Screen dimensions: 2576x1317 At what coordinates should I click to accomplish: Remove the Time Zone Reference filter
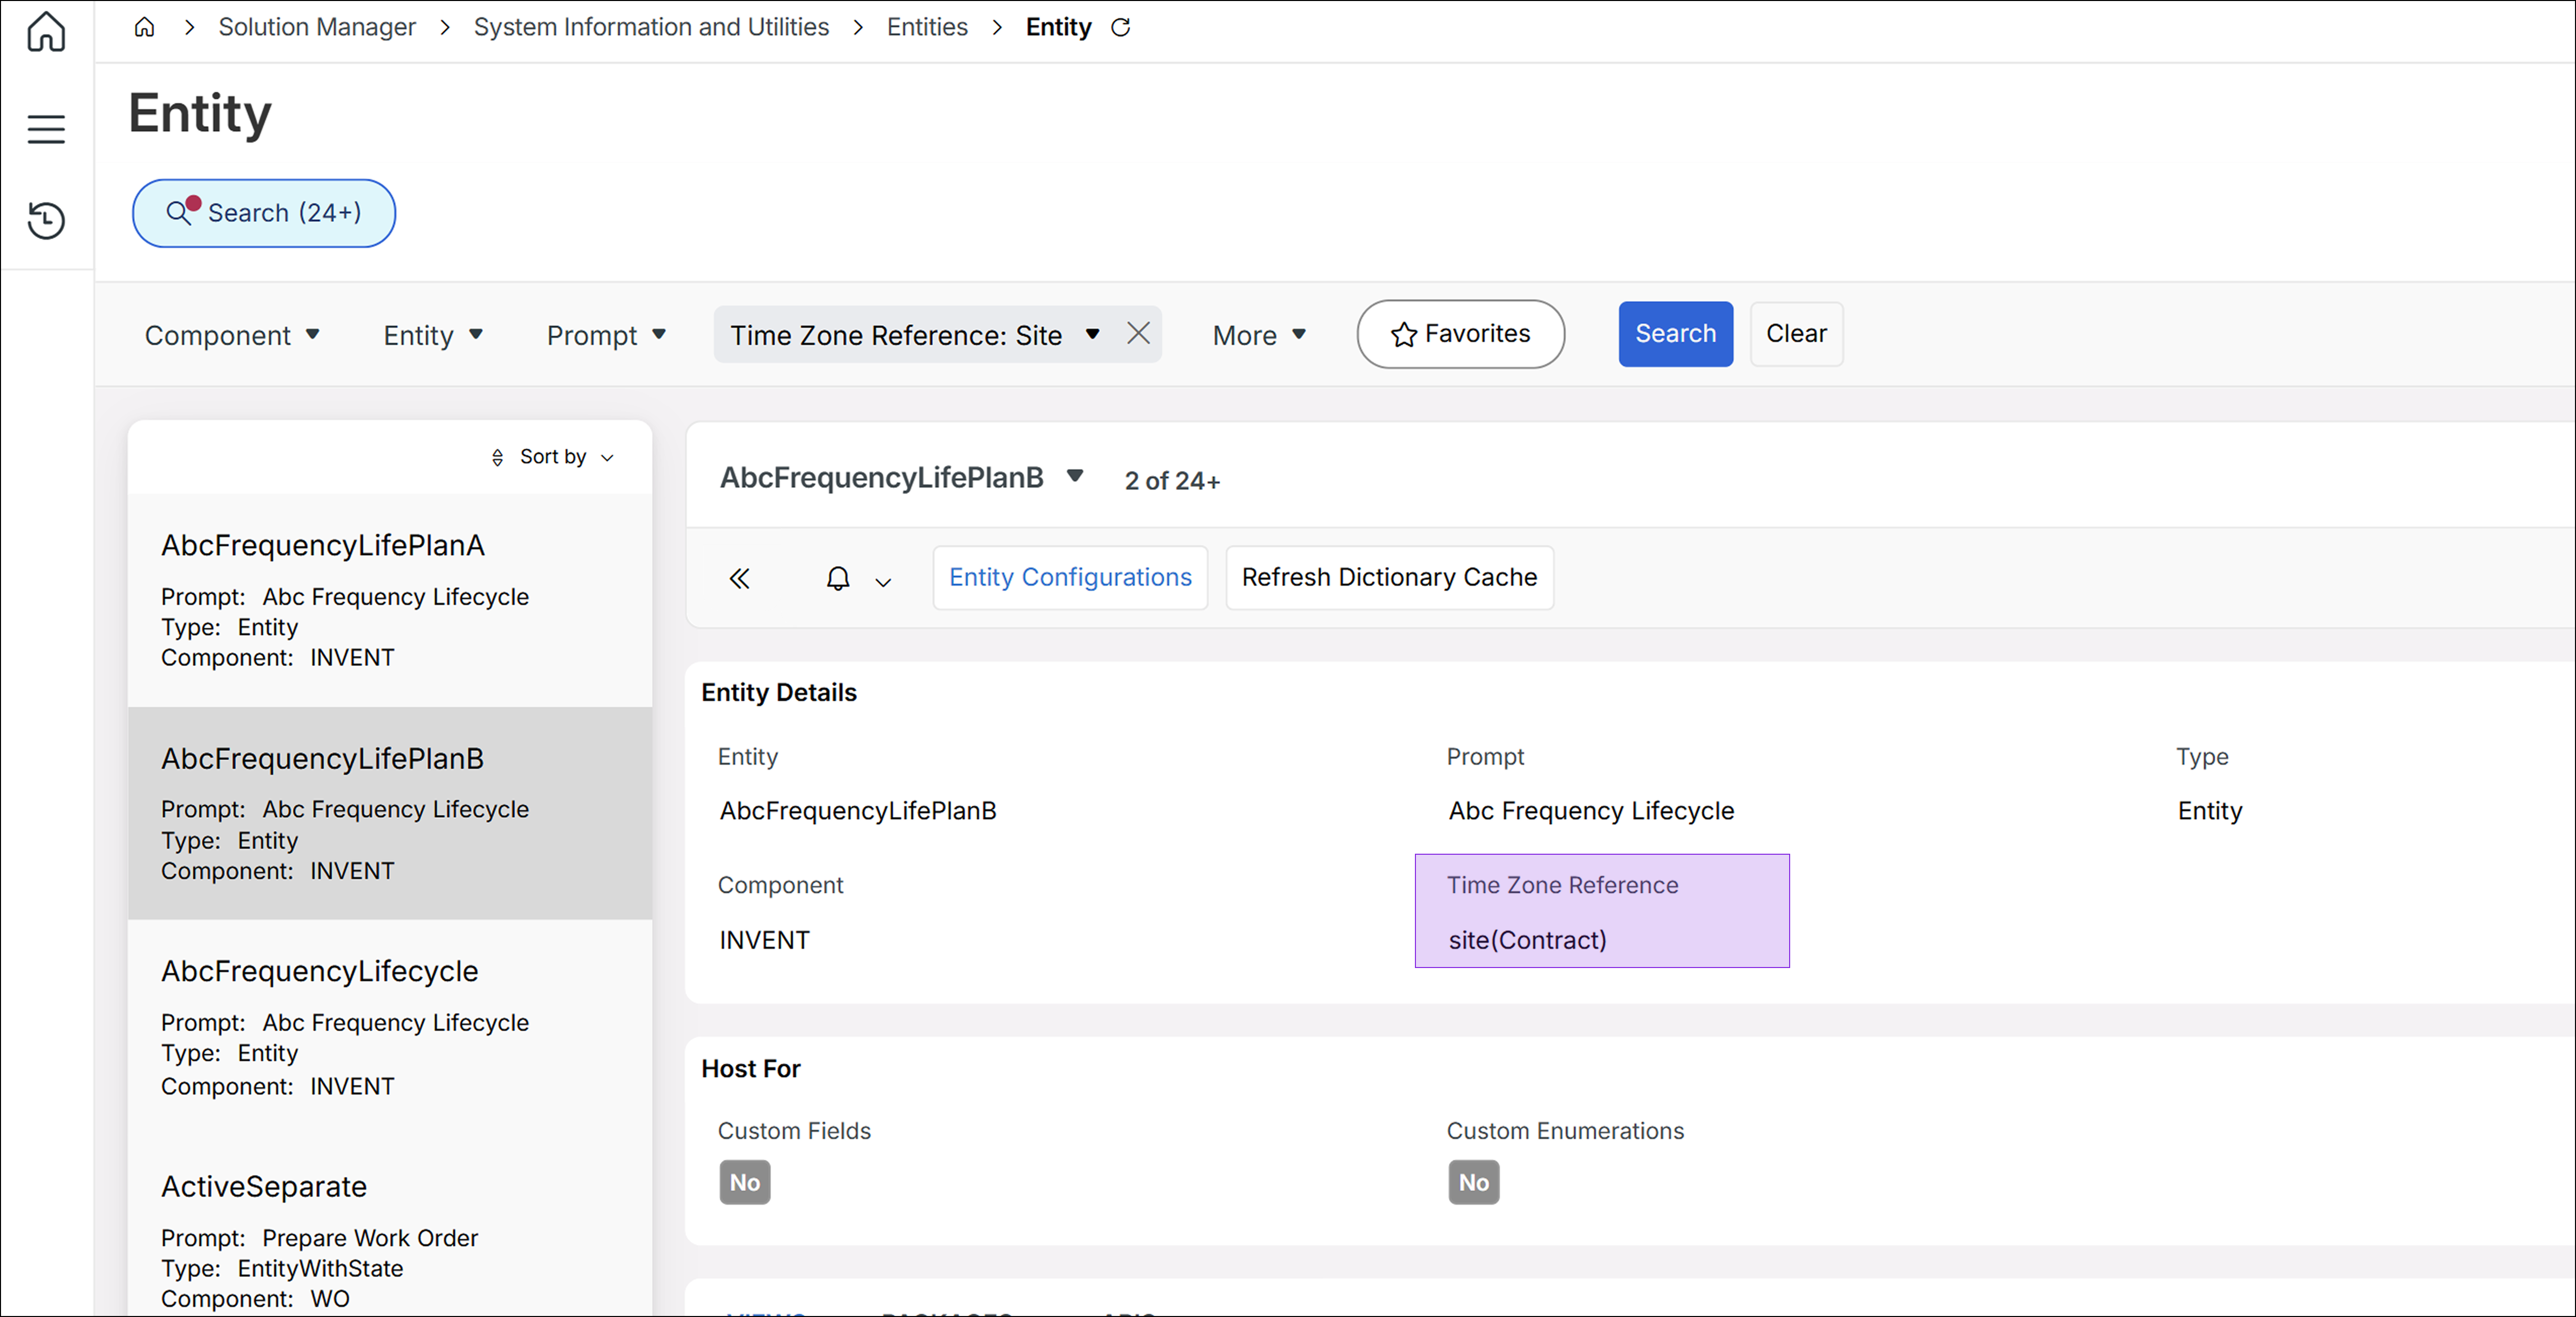[1138, 333]
